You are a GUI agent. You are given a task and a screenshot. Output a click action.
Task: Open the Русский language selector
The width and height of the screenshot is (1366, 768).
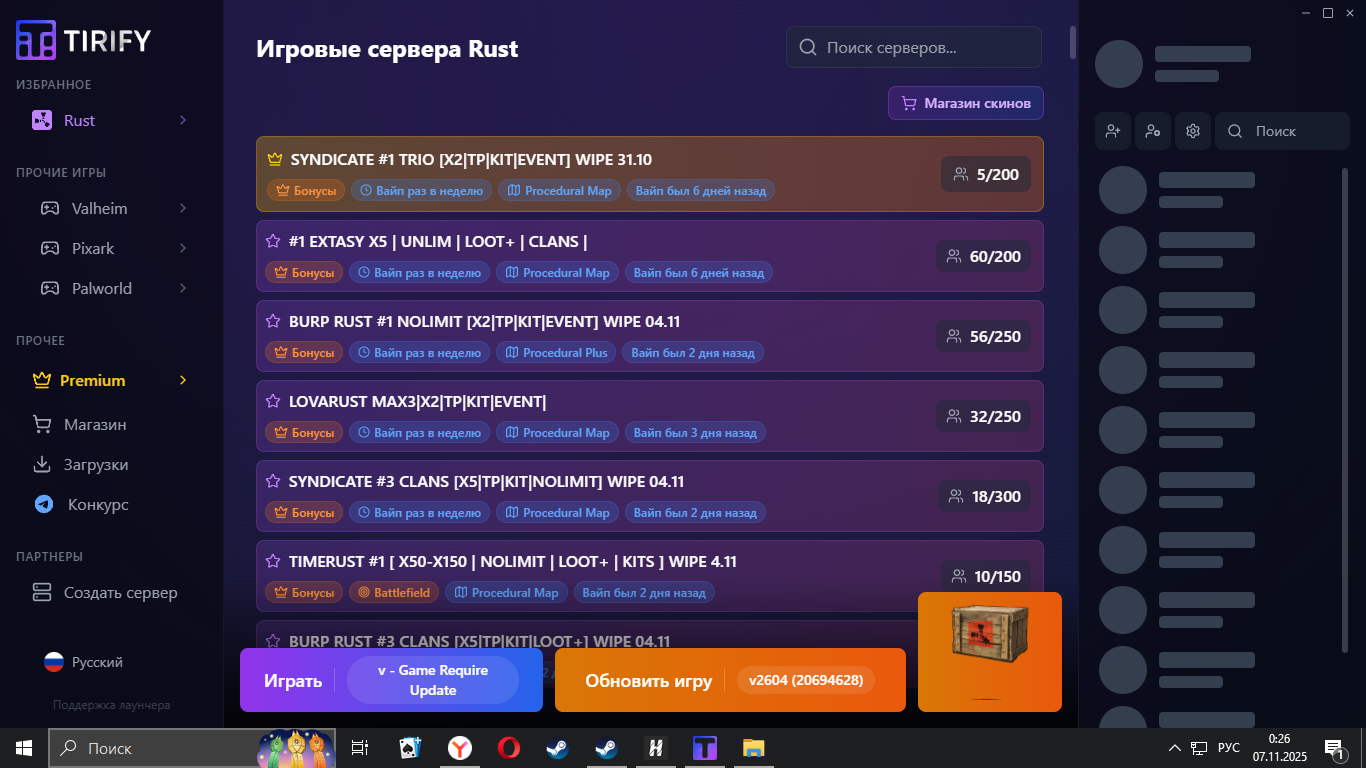point(84,662)
